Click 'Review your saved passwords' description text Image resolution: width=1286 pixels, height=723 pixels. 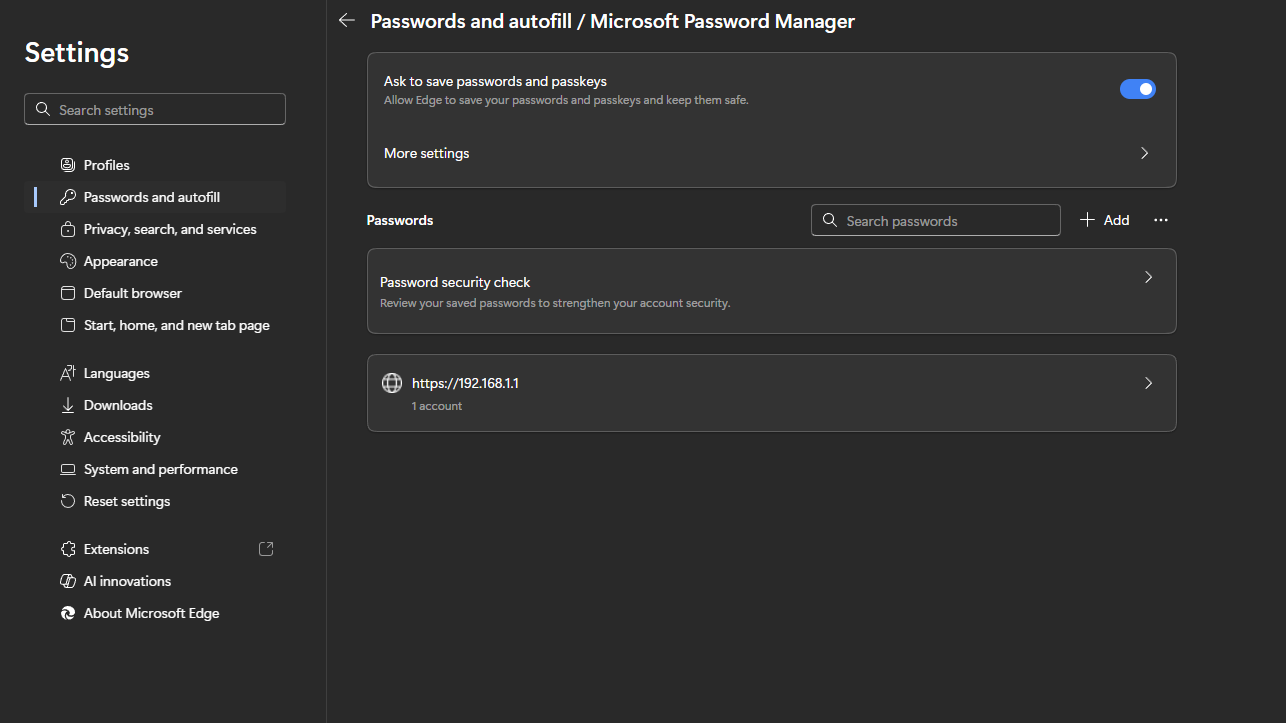coord(555,303)
